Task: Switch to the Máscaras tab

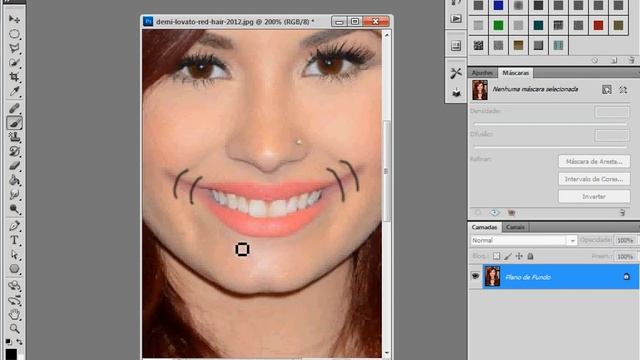Action: click(515, 73)
